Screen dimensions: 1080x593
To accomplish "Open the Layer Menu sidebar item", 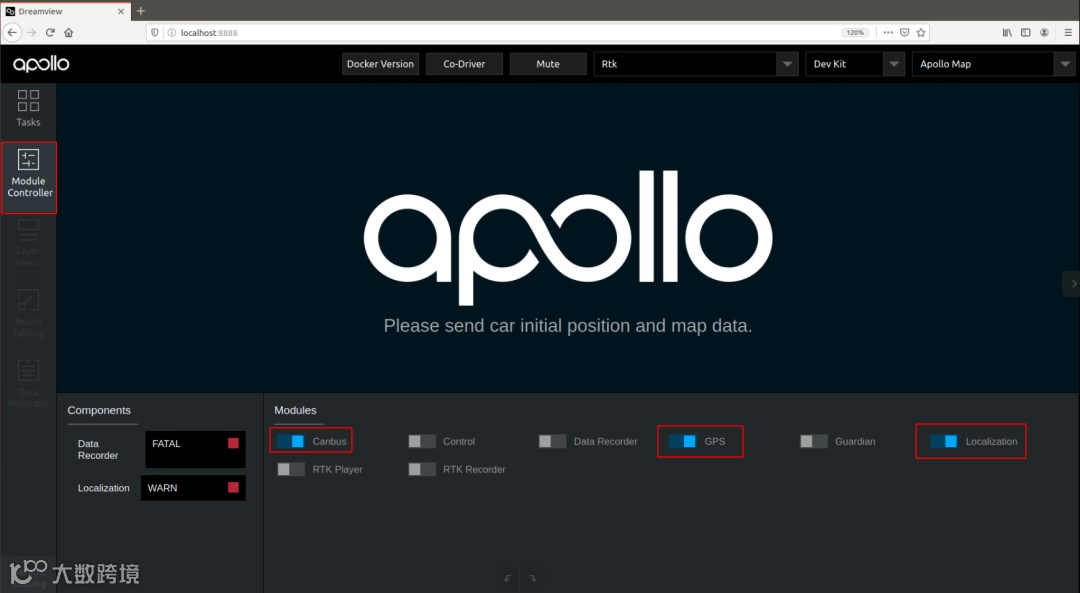I will (28, 243).
